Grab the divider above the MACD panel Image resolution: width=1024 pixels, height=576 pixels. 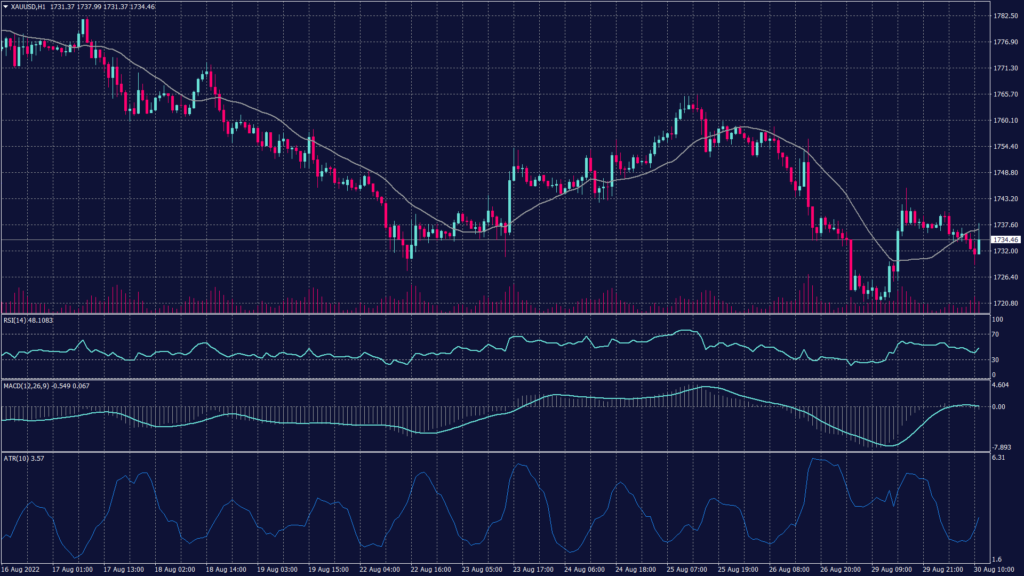point(494,379)
